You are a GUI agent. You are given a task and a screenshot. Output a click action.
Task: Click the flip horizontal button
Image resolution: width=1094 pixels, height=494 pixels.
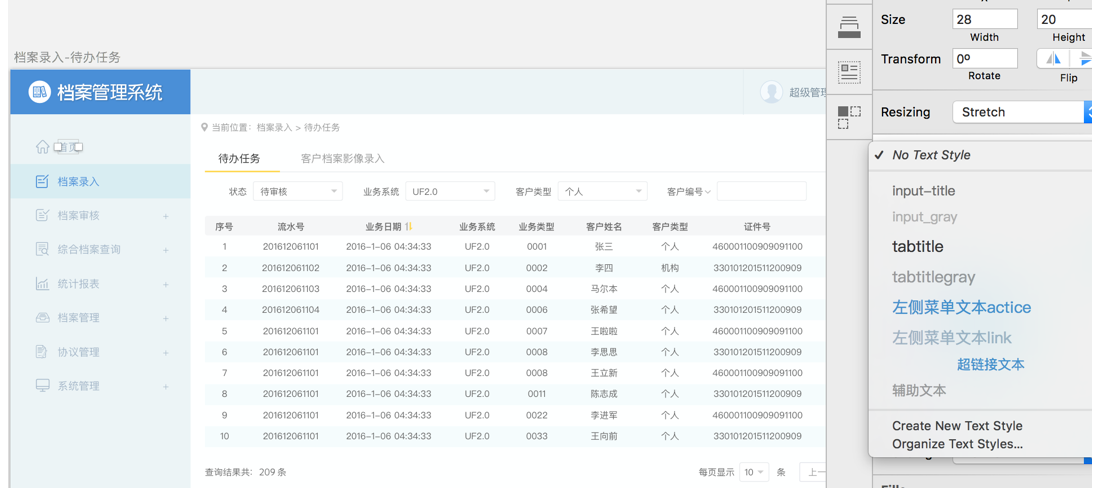1054,59
